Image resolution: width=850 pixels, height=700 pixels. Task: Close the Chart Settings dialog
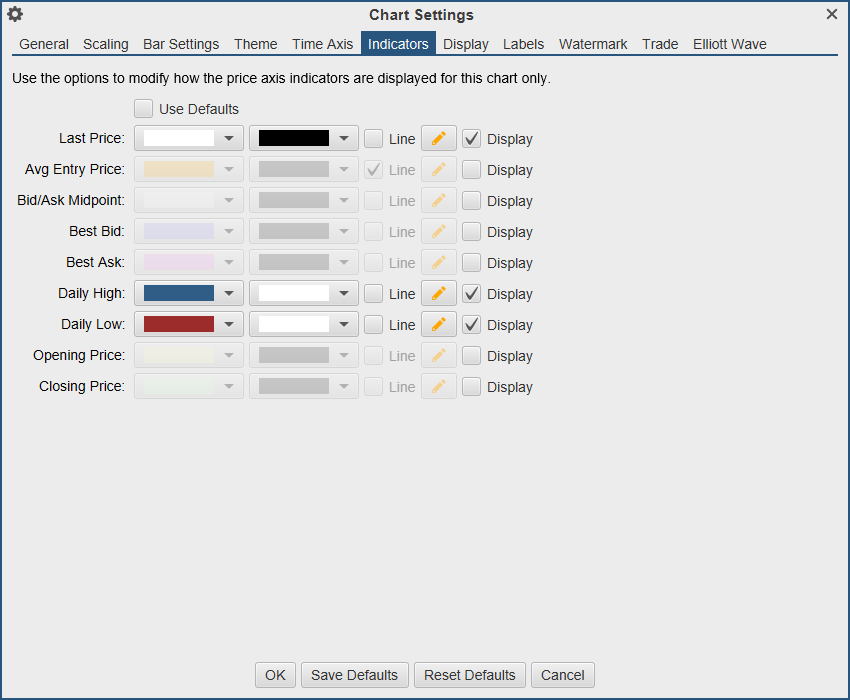point(832,14)
